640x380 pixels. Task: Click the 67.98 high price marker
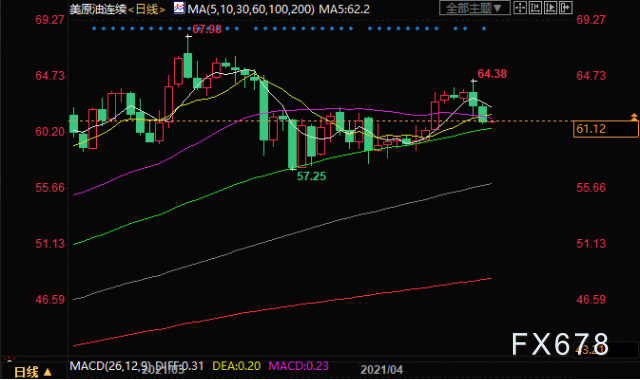(x=207, y=29)
